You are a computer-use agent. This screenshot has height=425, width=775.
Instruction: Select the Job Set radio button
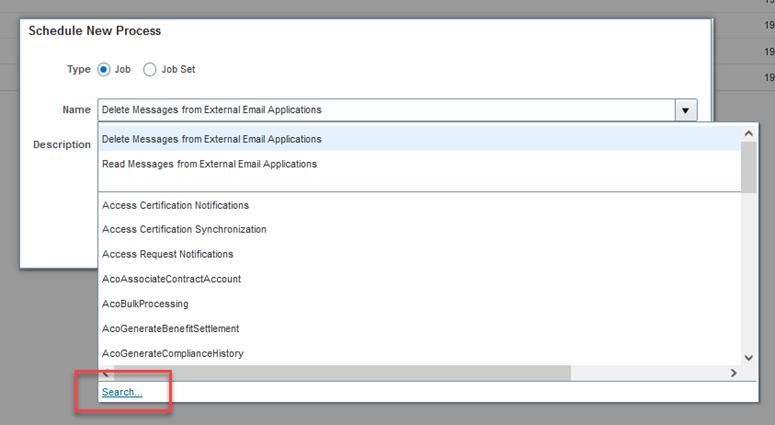coord(150,70)
